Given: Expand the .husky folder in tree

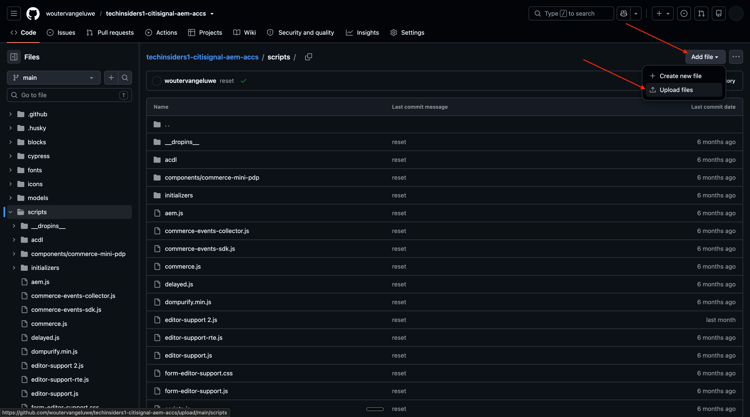Looking at the screenshot, I should [11, 128].
